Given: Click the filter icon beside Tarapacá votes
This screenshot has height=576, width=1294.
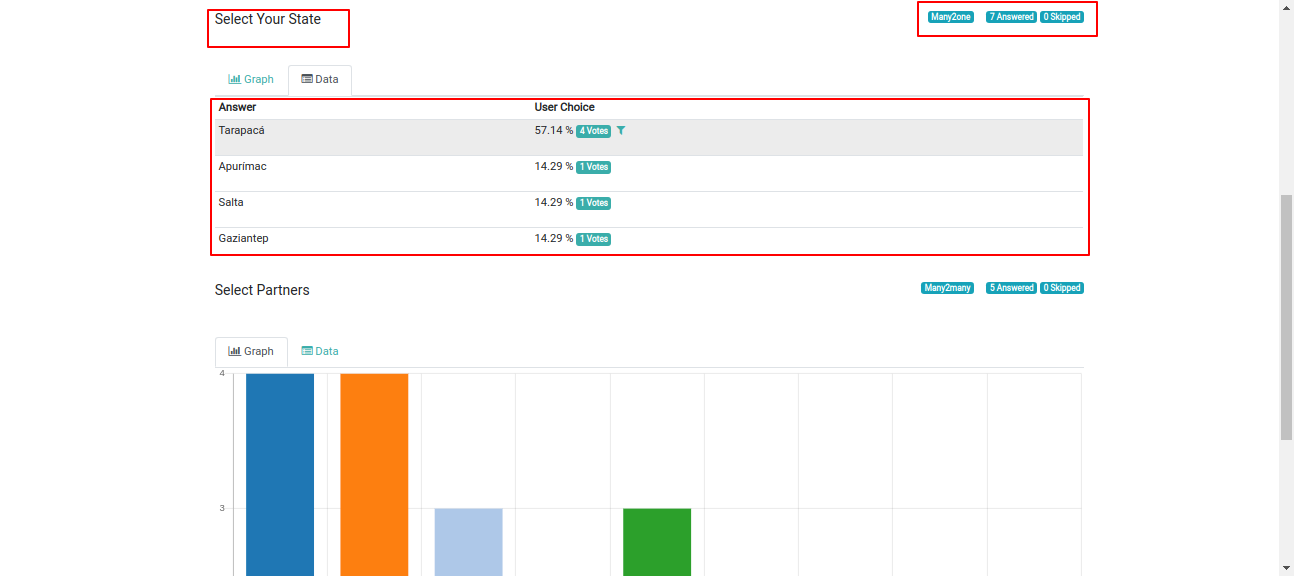Looking at the screenshot, I should tap(621, 131).
